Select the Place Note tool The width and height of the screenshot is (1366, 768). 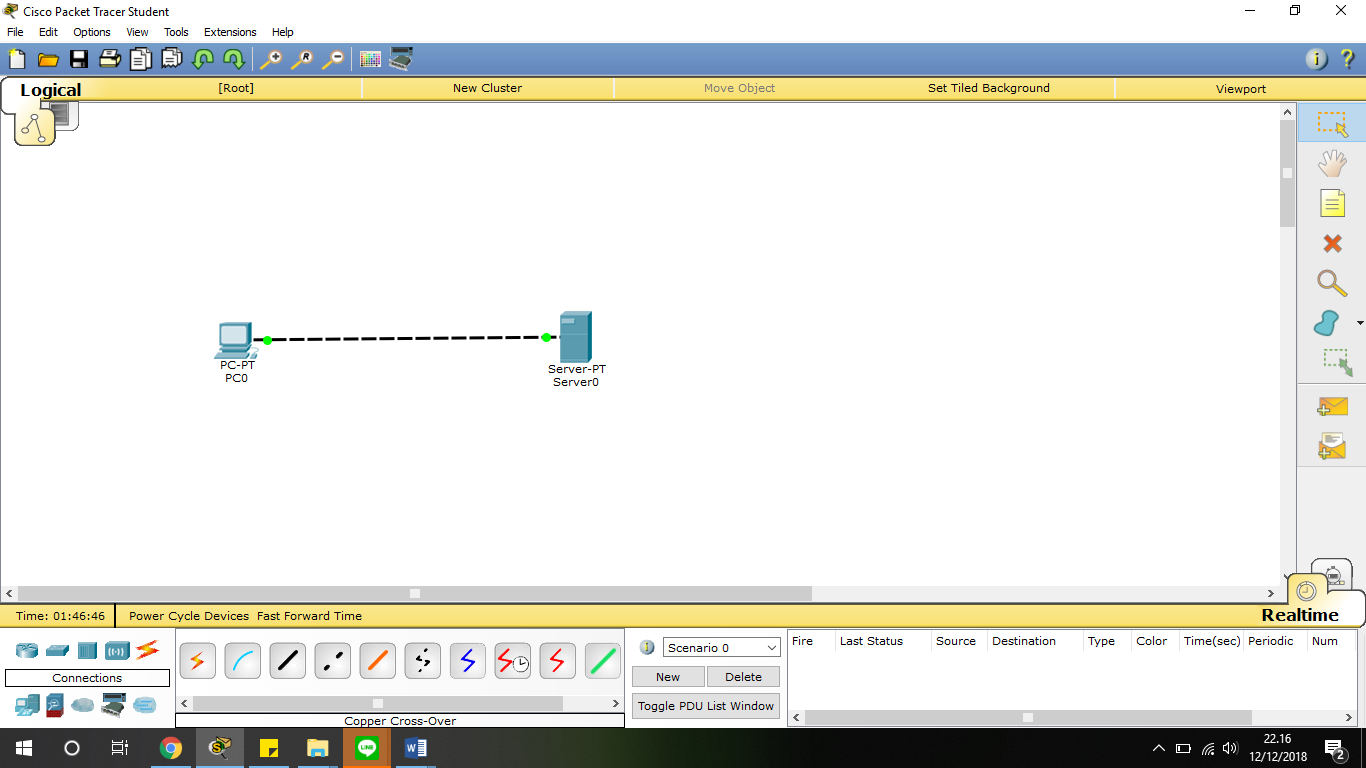tap(1333, 203)
